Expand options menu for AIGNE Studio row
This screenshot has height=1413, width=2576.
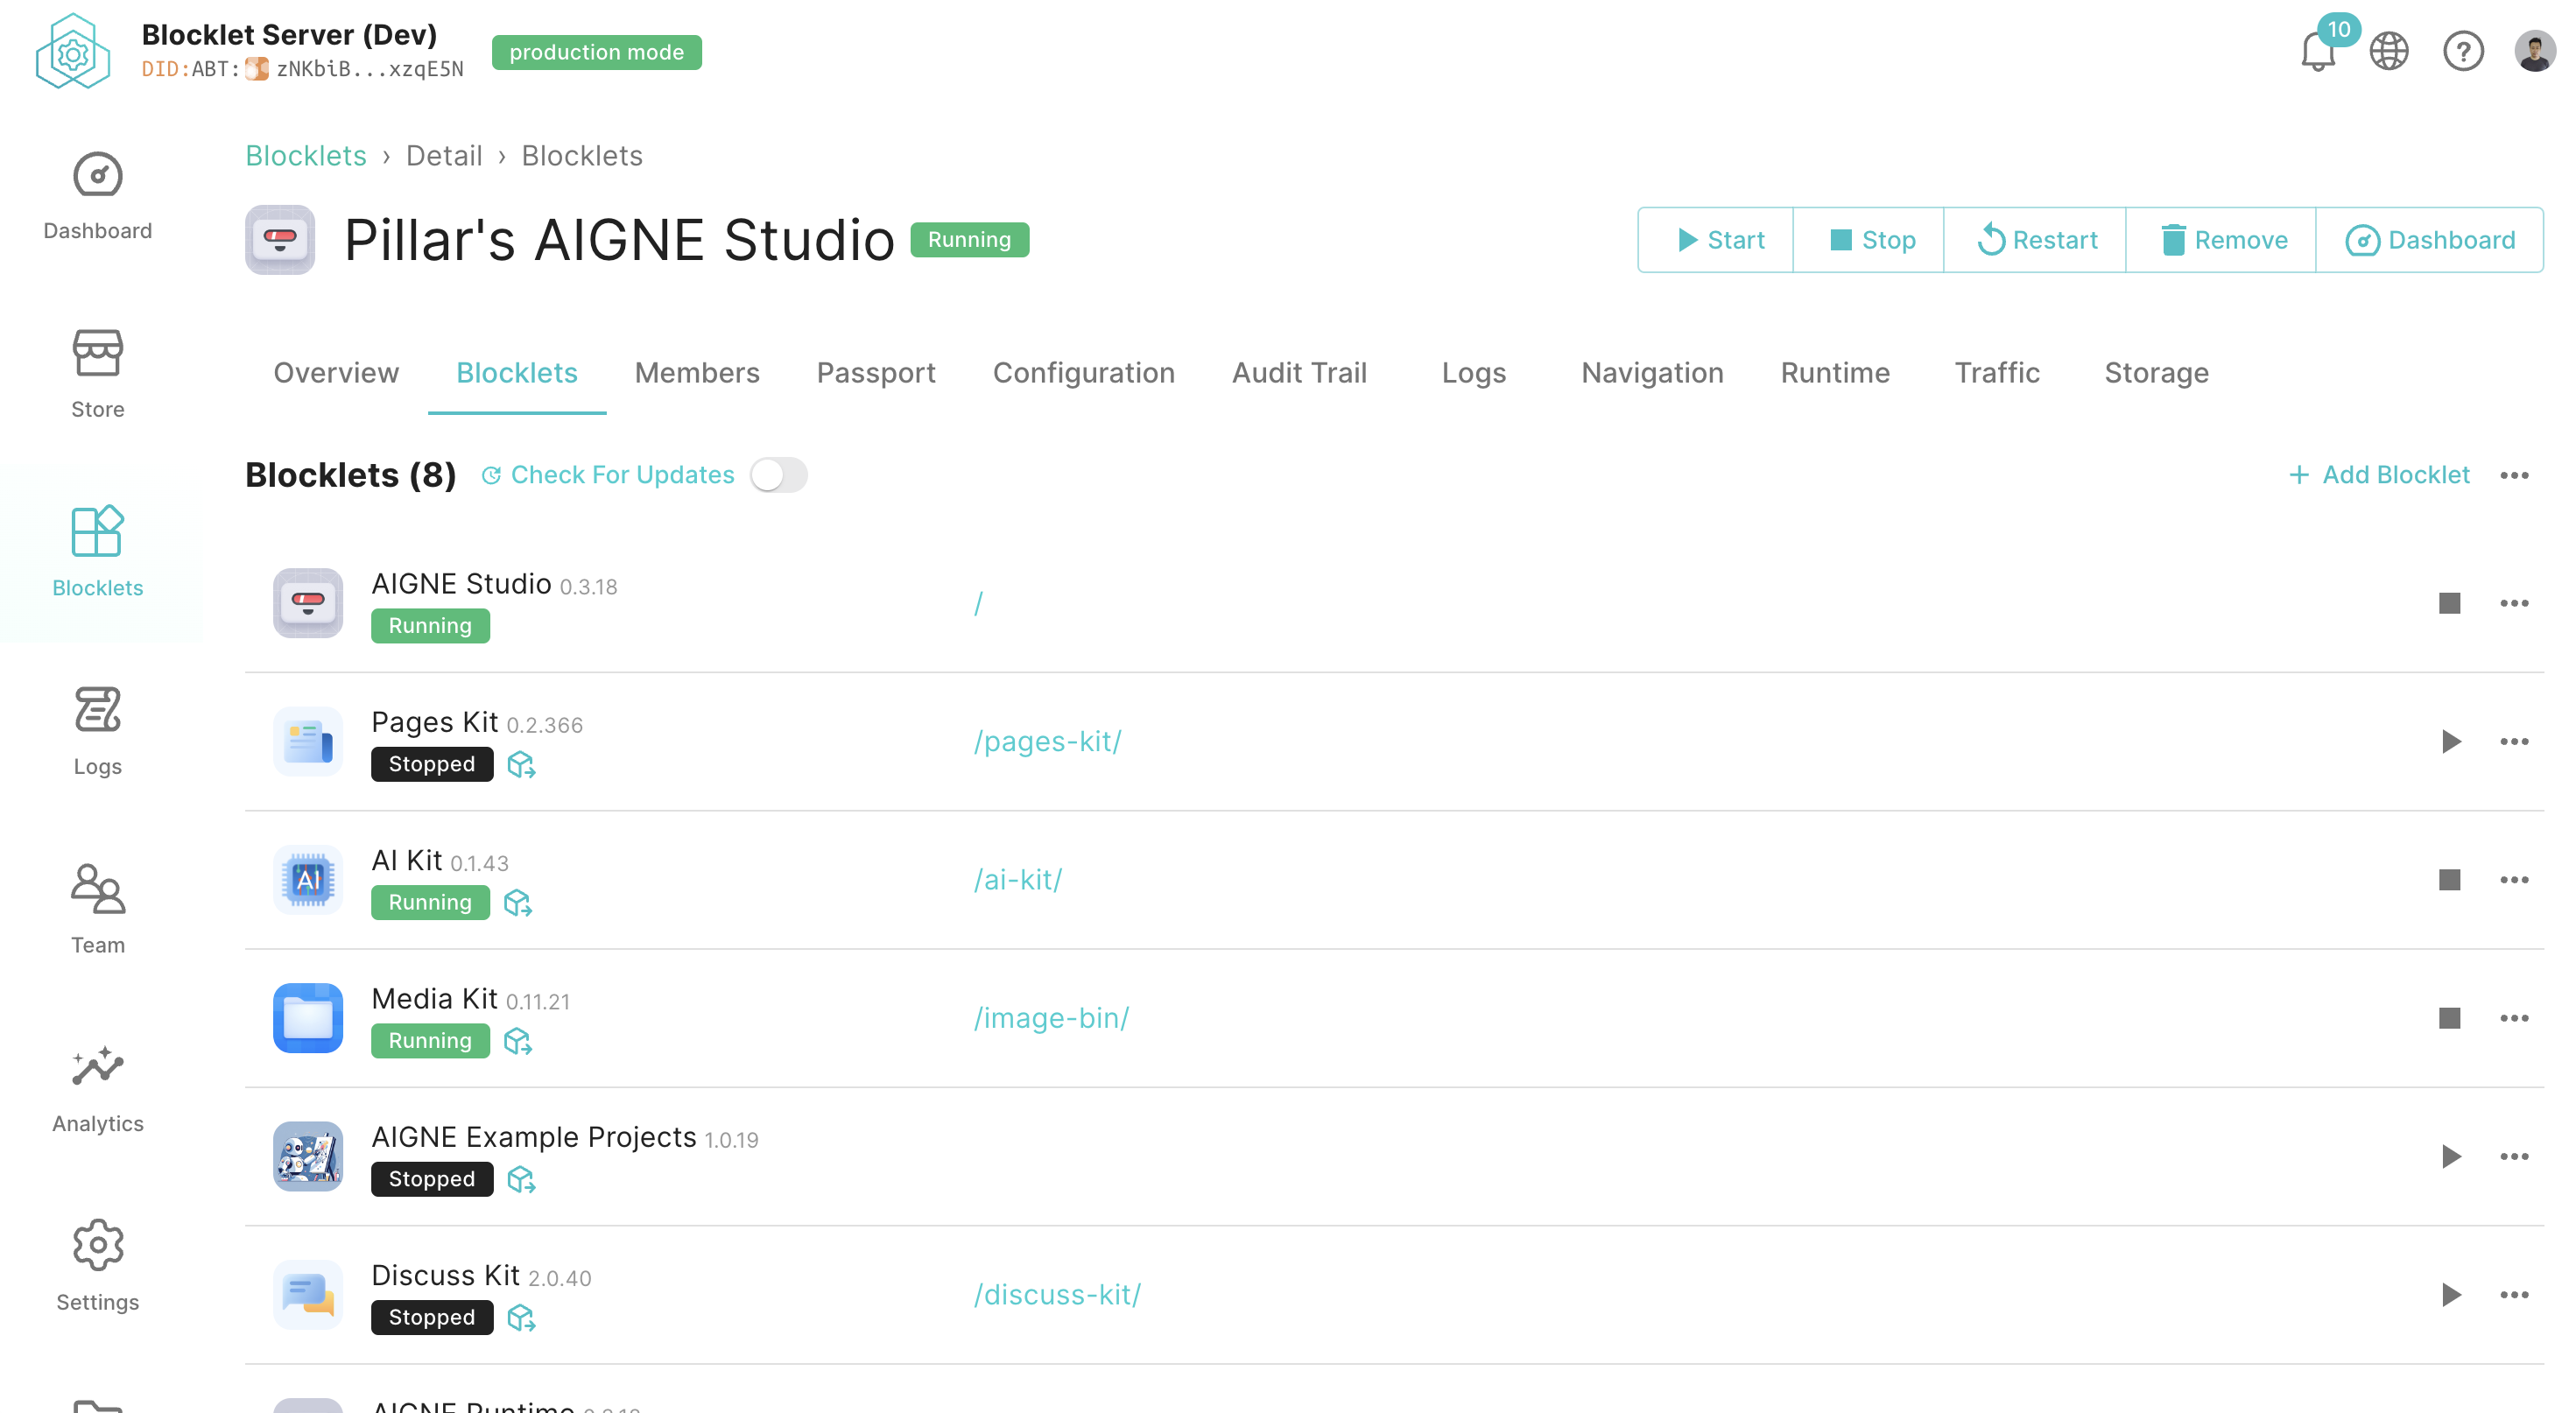(x=2514, y=603)
